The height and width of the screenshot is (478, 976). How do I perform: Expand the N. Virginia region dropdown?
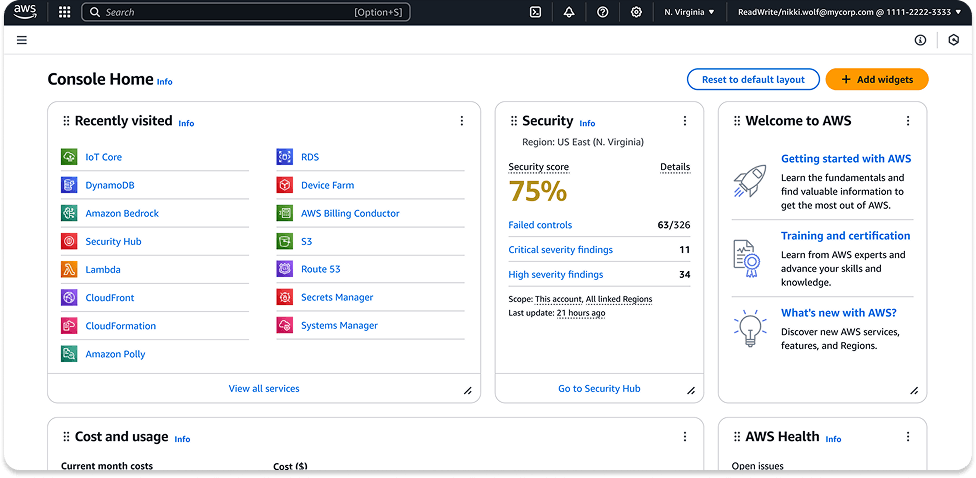point(690,13)
